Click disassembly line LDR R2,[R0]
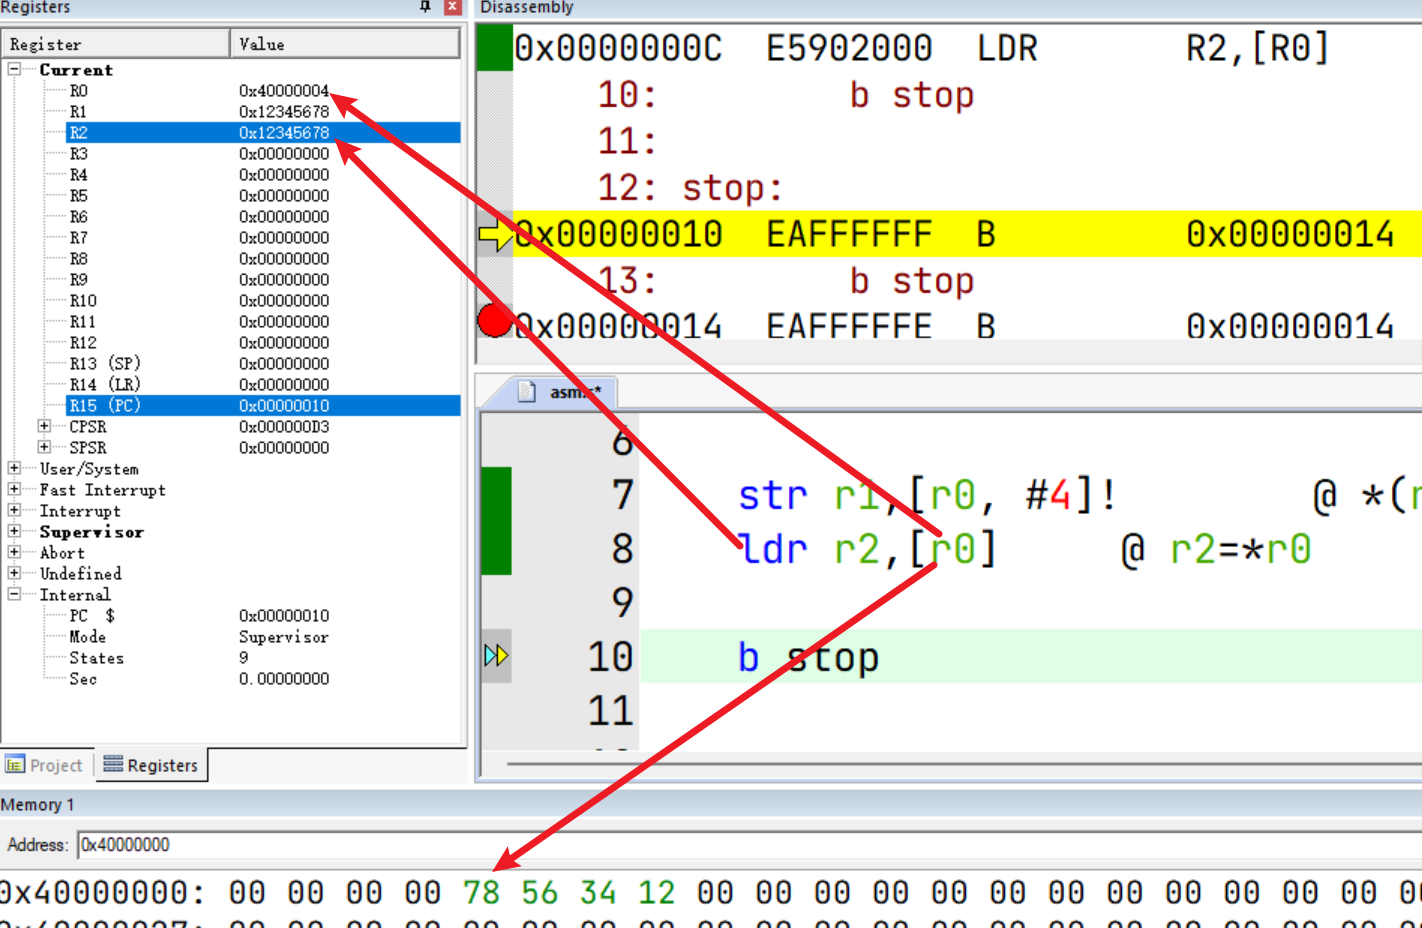Screen dimensions: 1422x928 968,48
